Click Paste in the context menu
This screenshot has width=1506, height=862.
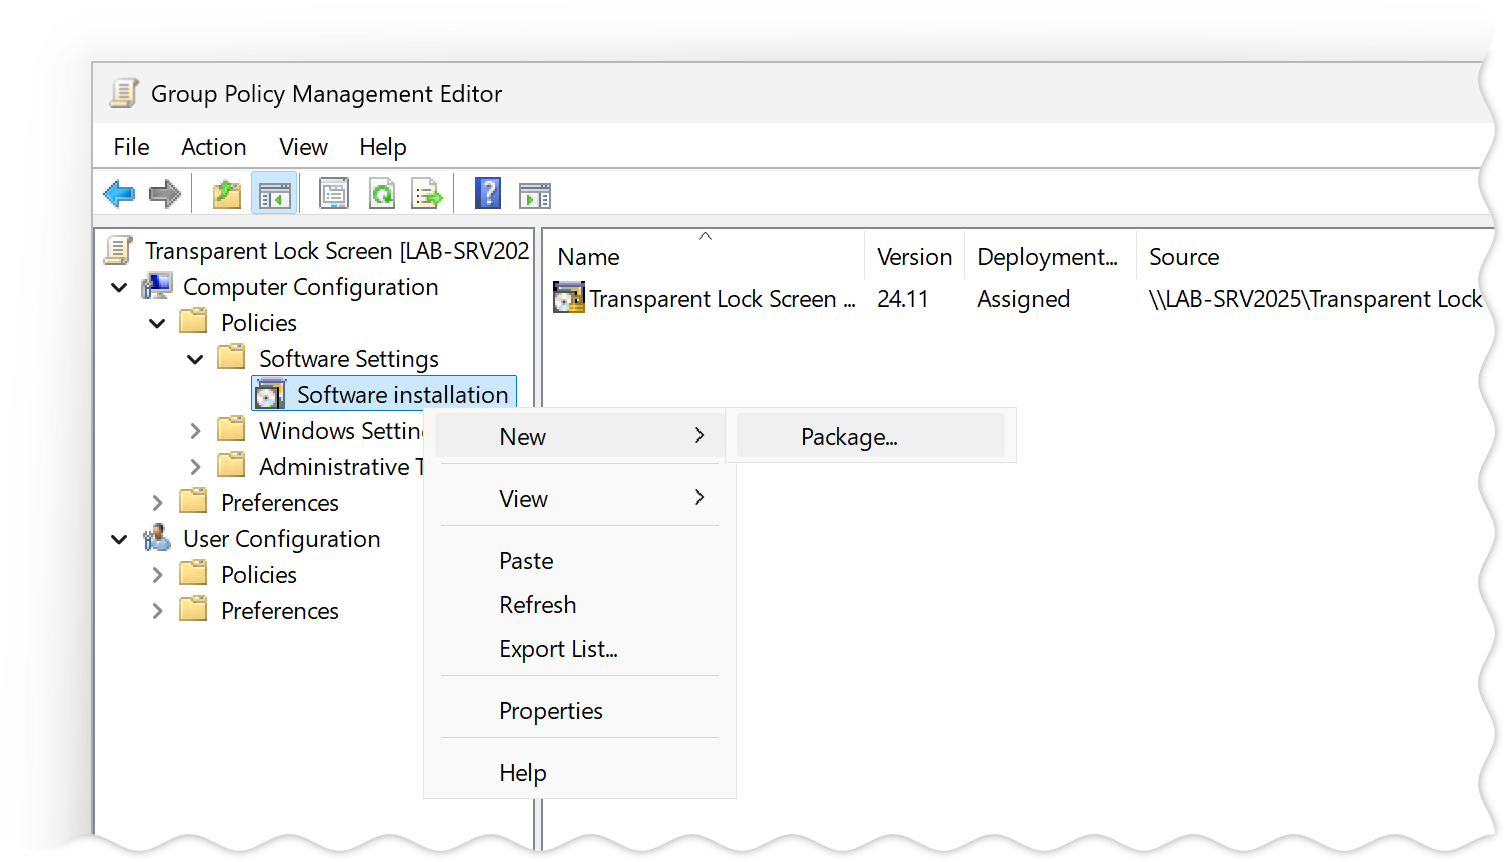tap(580, 560)
